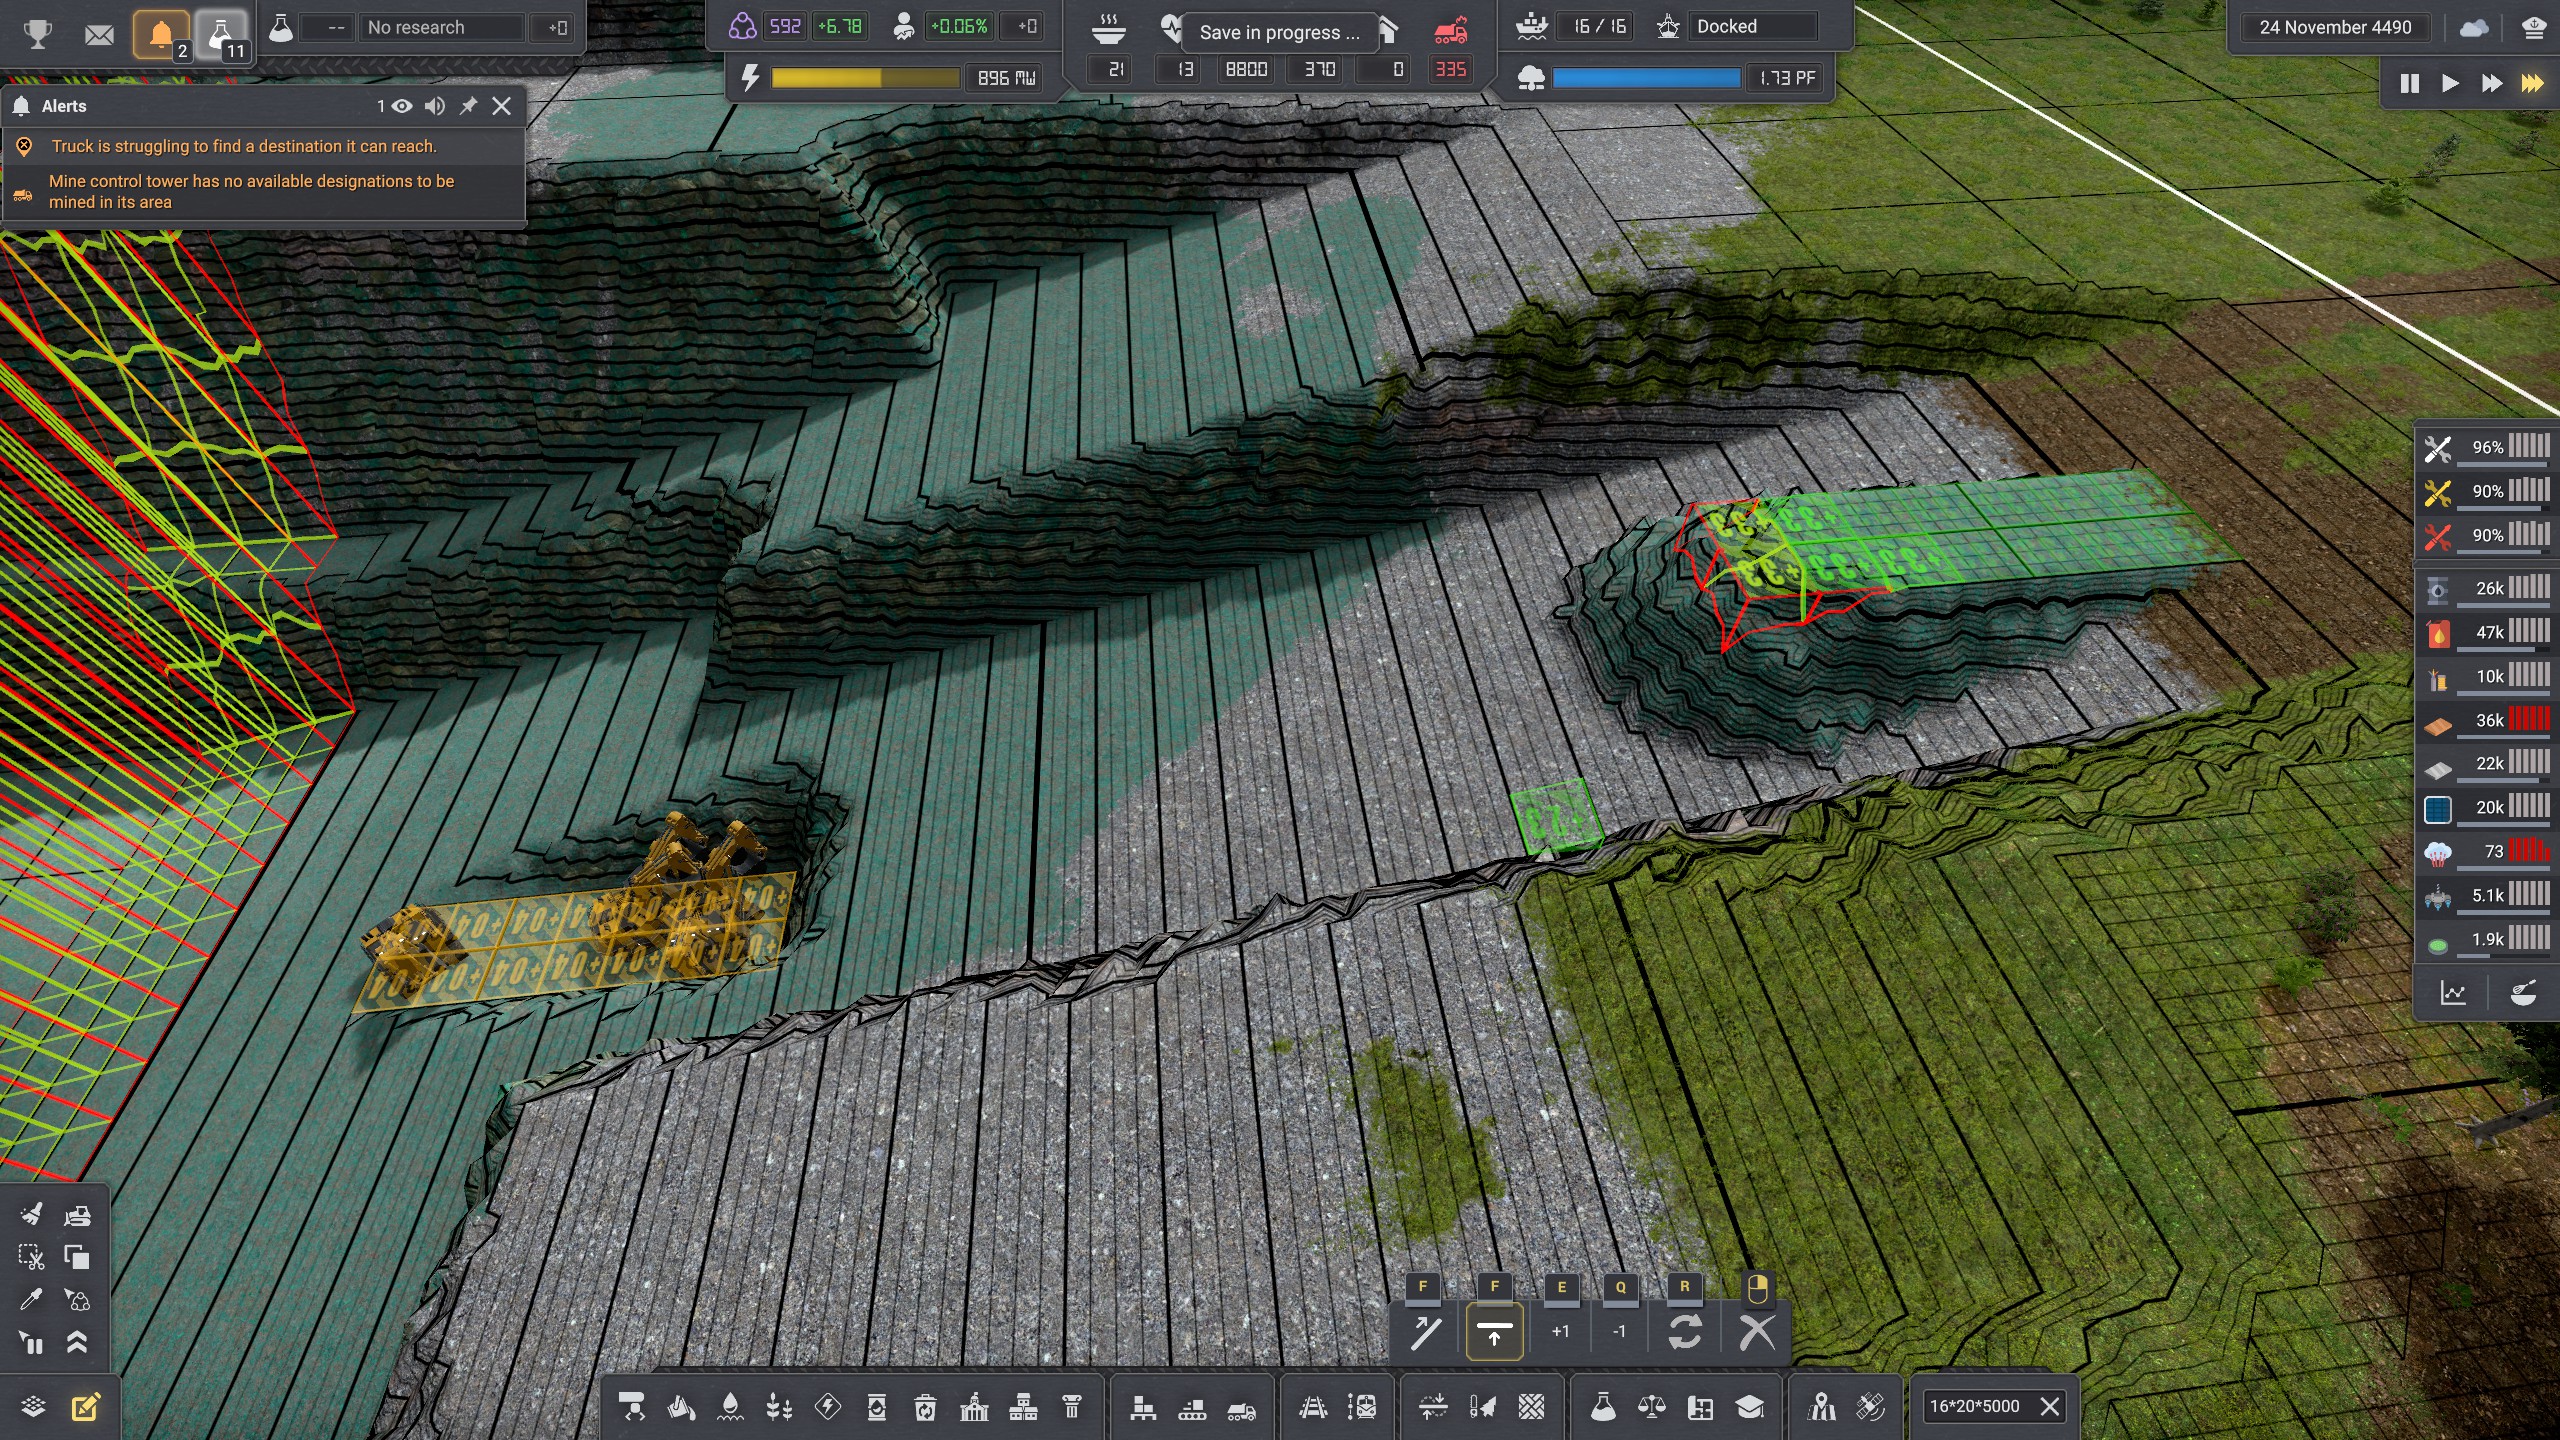Screen dimensions: 2560x1440
Task: Click the yellow power bar showing 896 MW
Action: [x=865, y=78]
